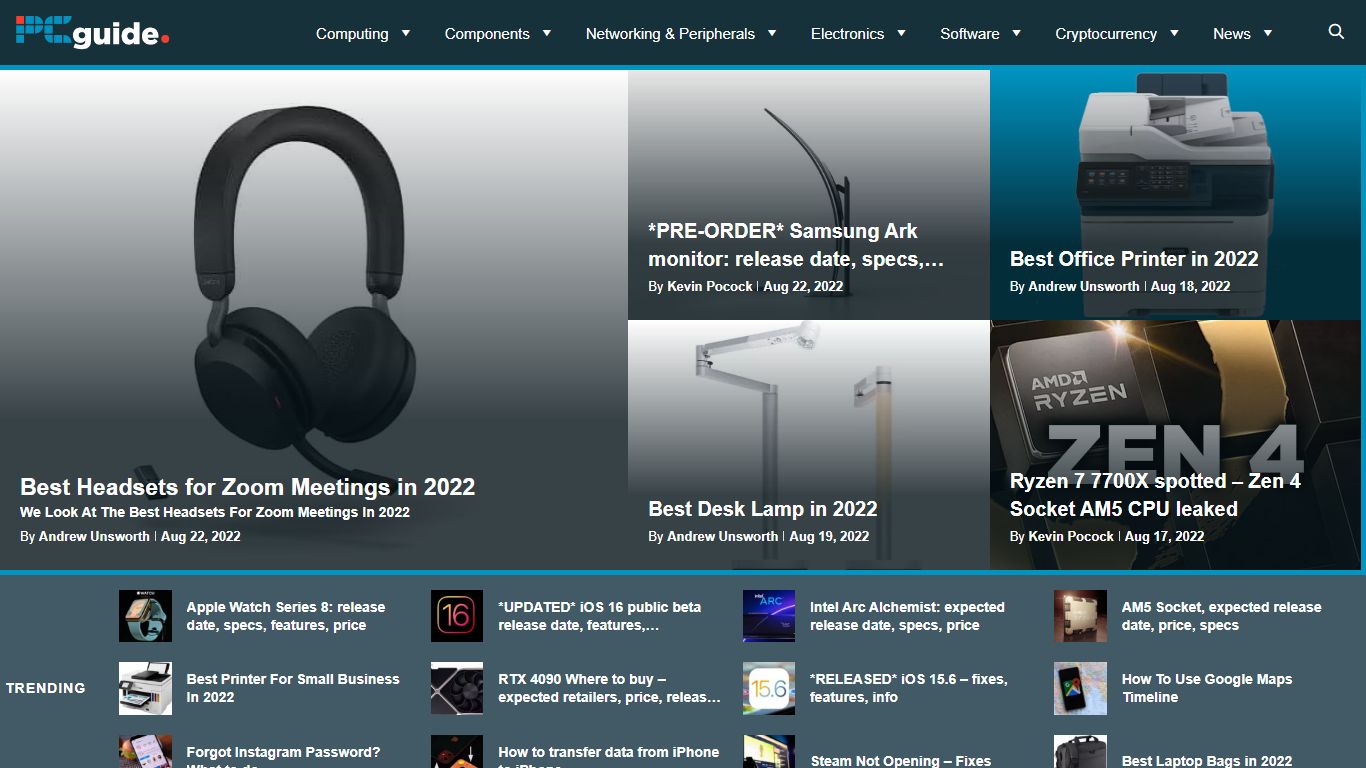Open the Electronics menu

pos(847,33)
